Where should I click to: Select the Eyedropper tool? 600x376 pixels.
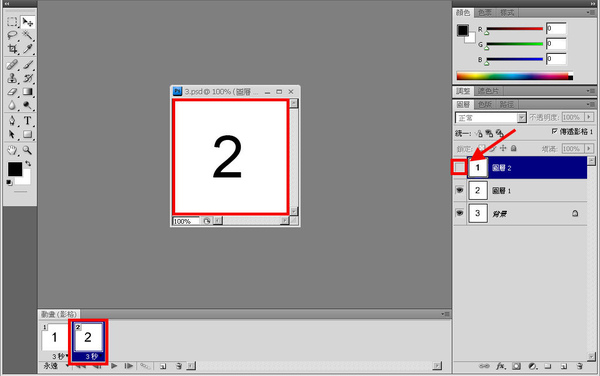coord(28,49)
